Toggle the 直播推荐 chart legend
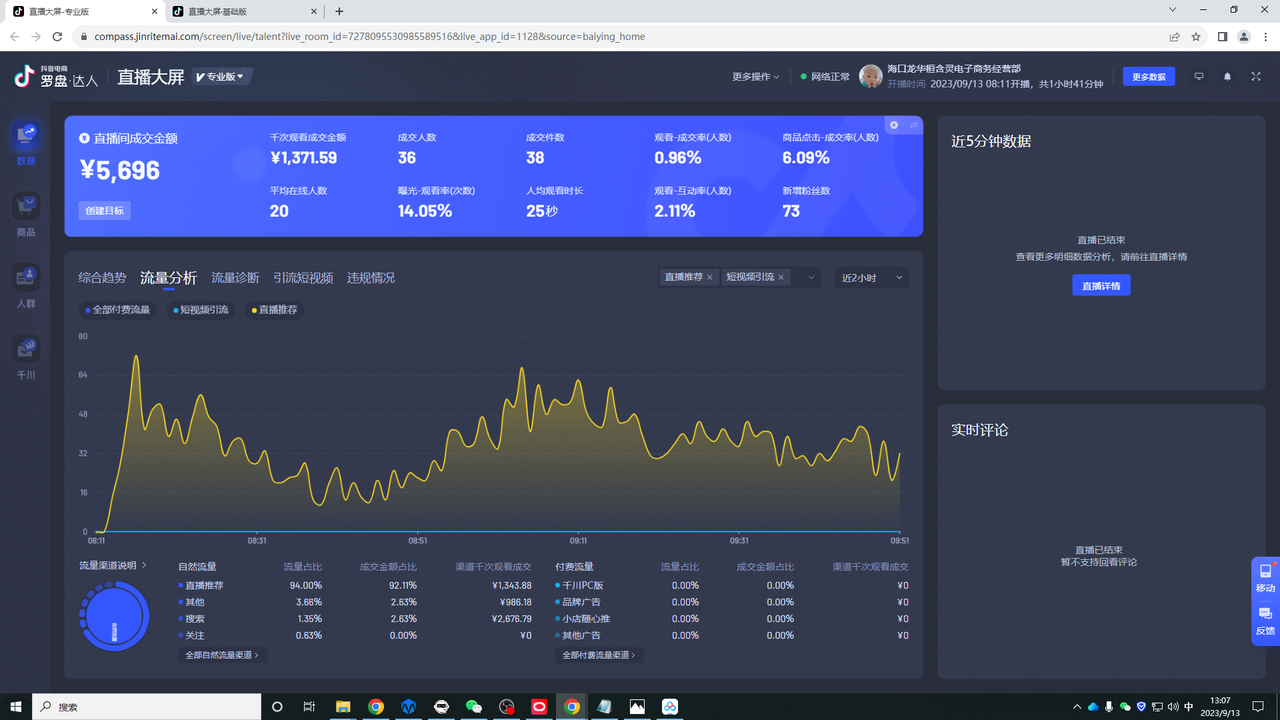The height and width of the screenshot is (720, 1280). [273, 310]
